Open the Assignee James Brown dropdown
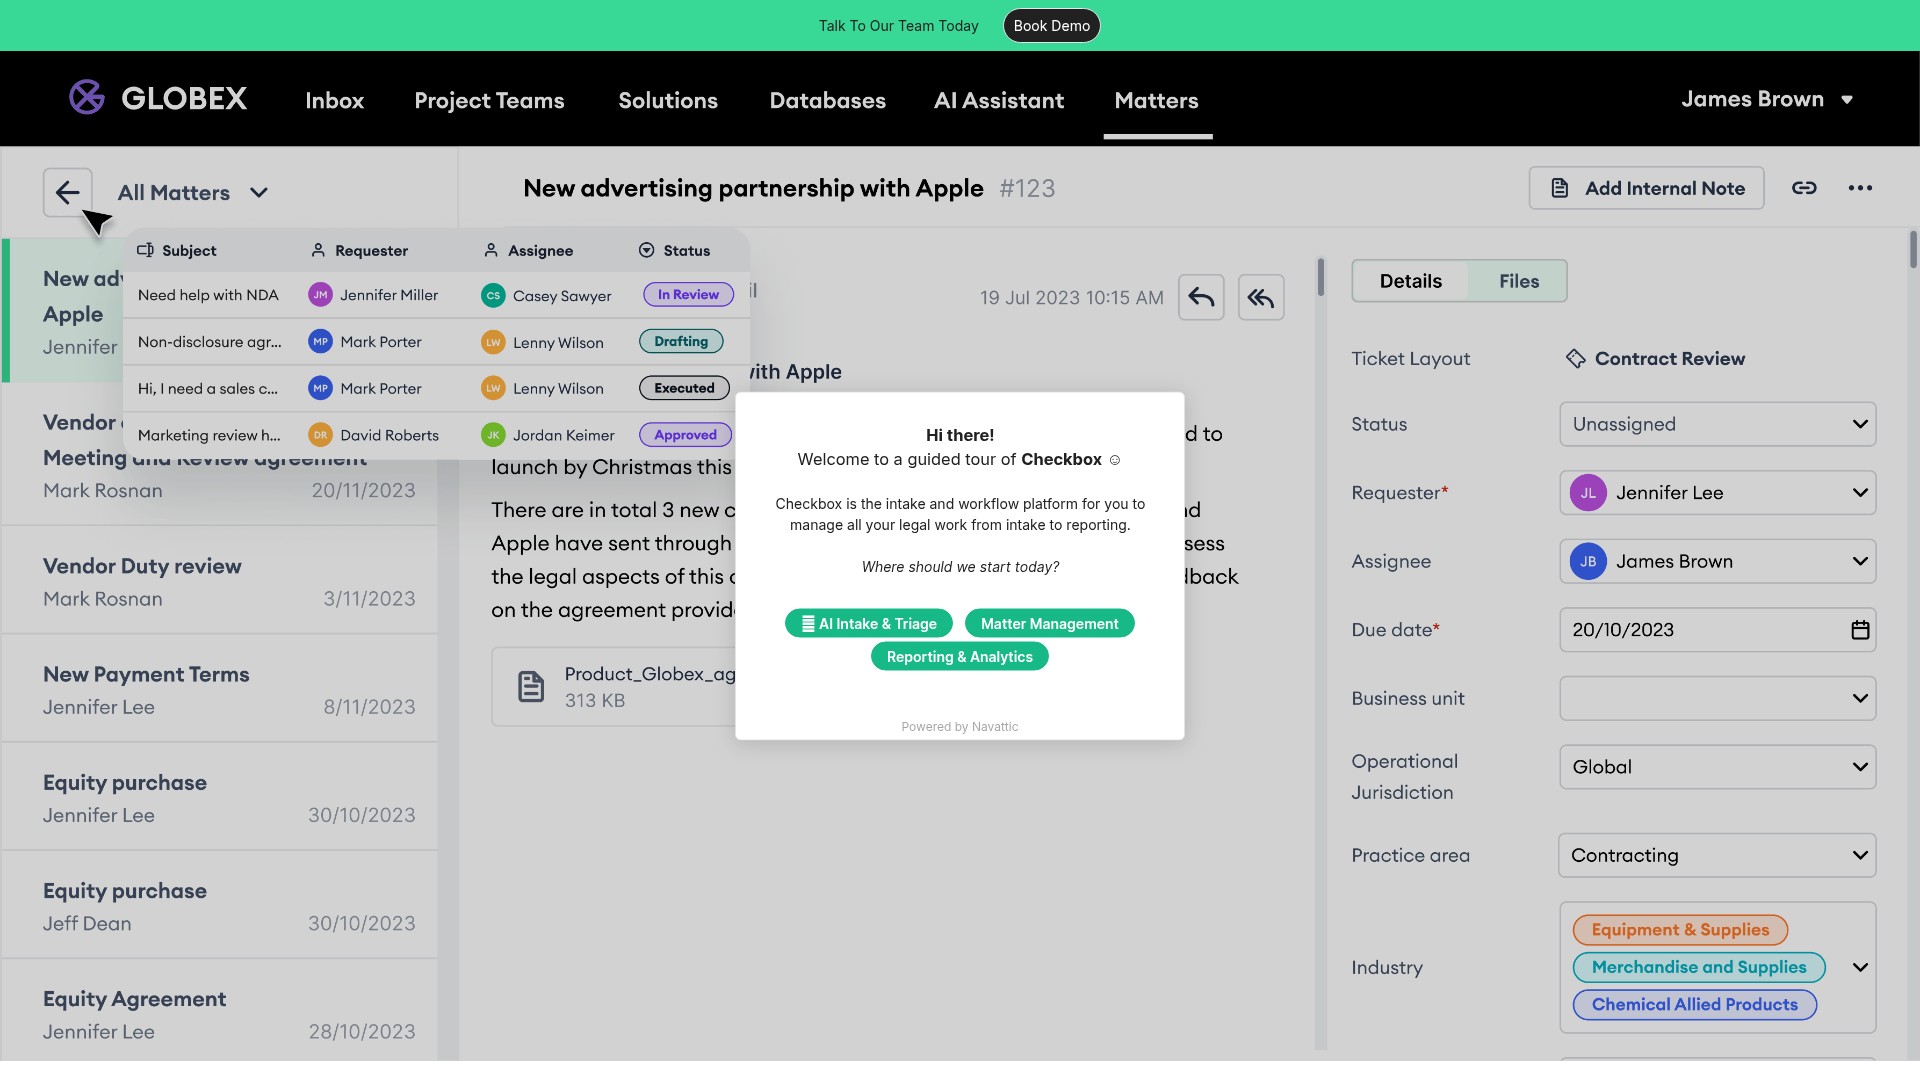The width and height of the screenshot is (1920, 1080). click(1717, 562)
